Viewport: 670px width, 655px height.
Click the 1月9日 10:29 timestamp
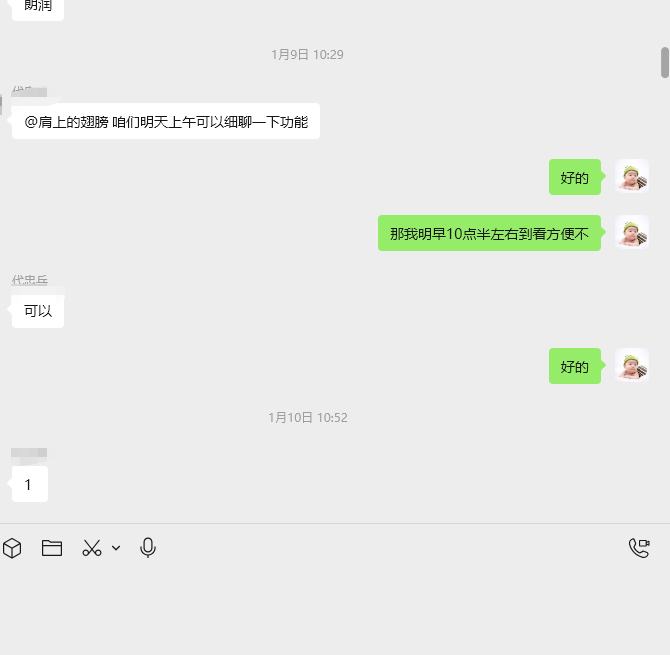point(307,55)
